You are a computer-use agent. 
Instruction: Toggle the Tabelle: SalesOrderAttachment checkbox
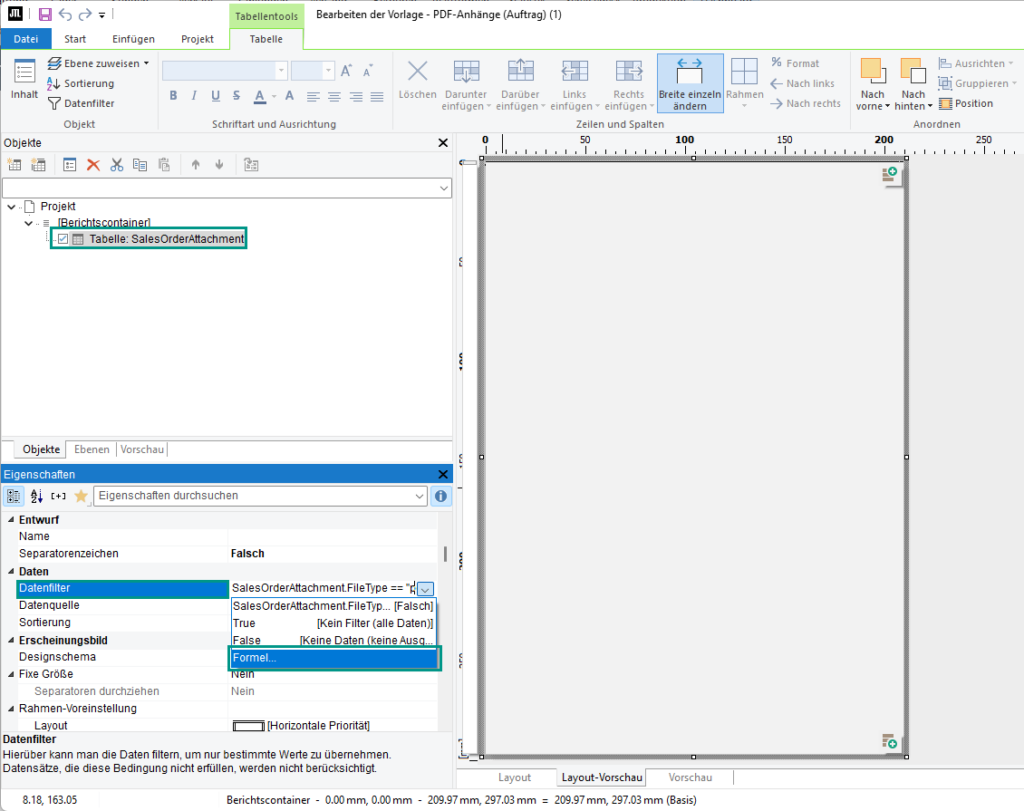(61, 238)
